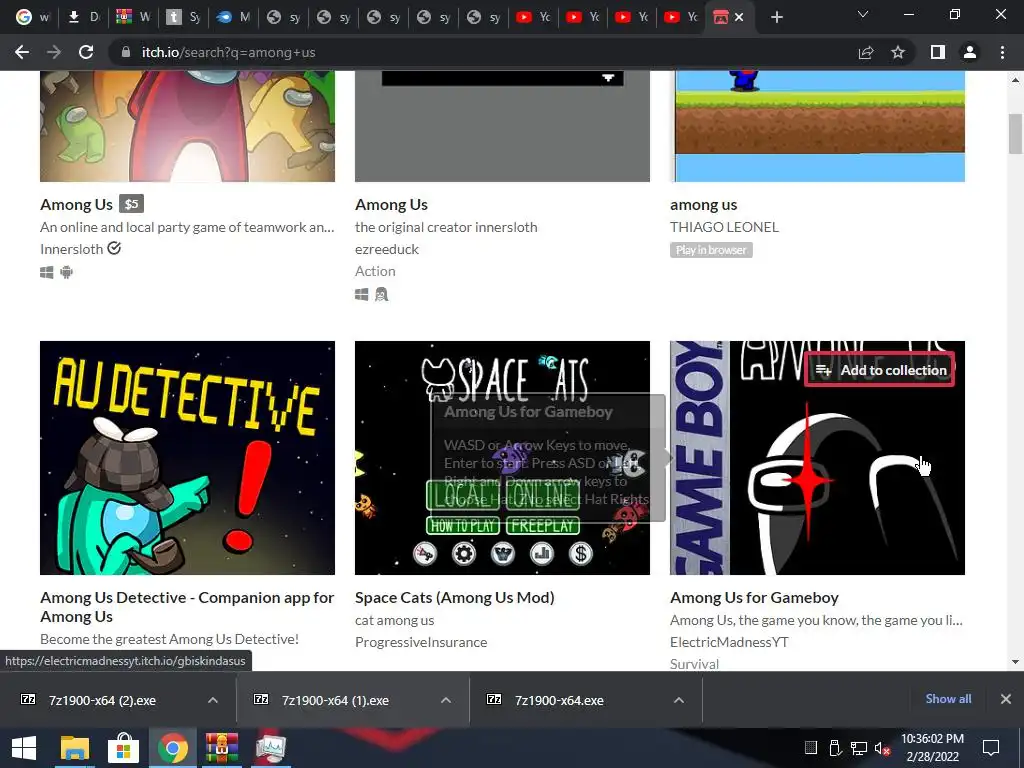Switch to the tab labeled Sy with the T icon
1024x768 pixels.
point(183,17)
